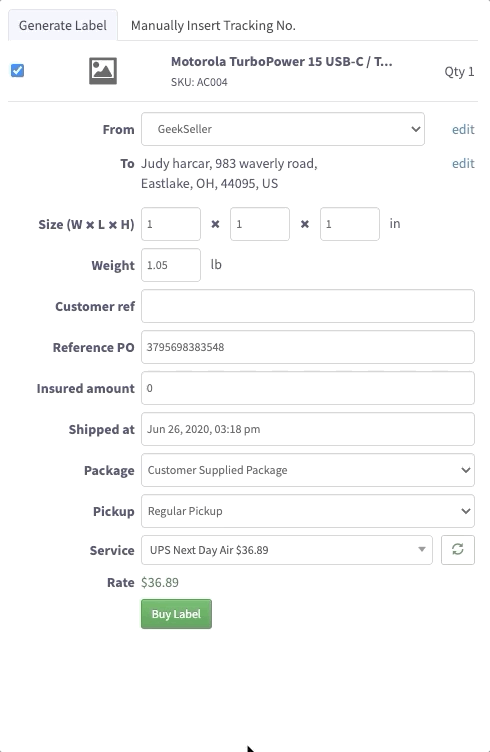Screen dimensions: 490x752
Task: Click the Shipped at date field
Action: [x=307, y=429]
